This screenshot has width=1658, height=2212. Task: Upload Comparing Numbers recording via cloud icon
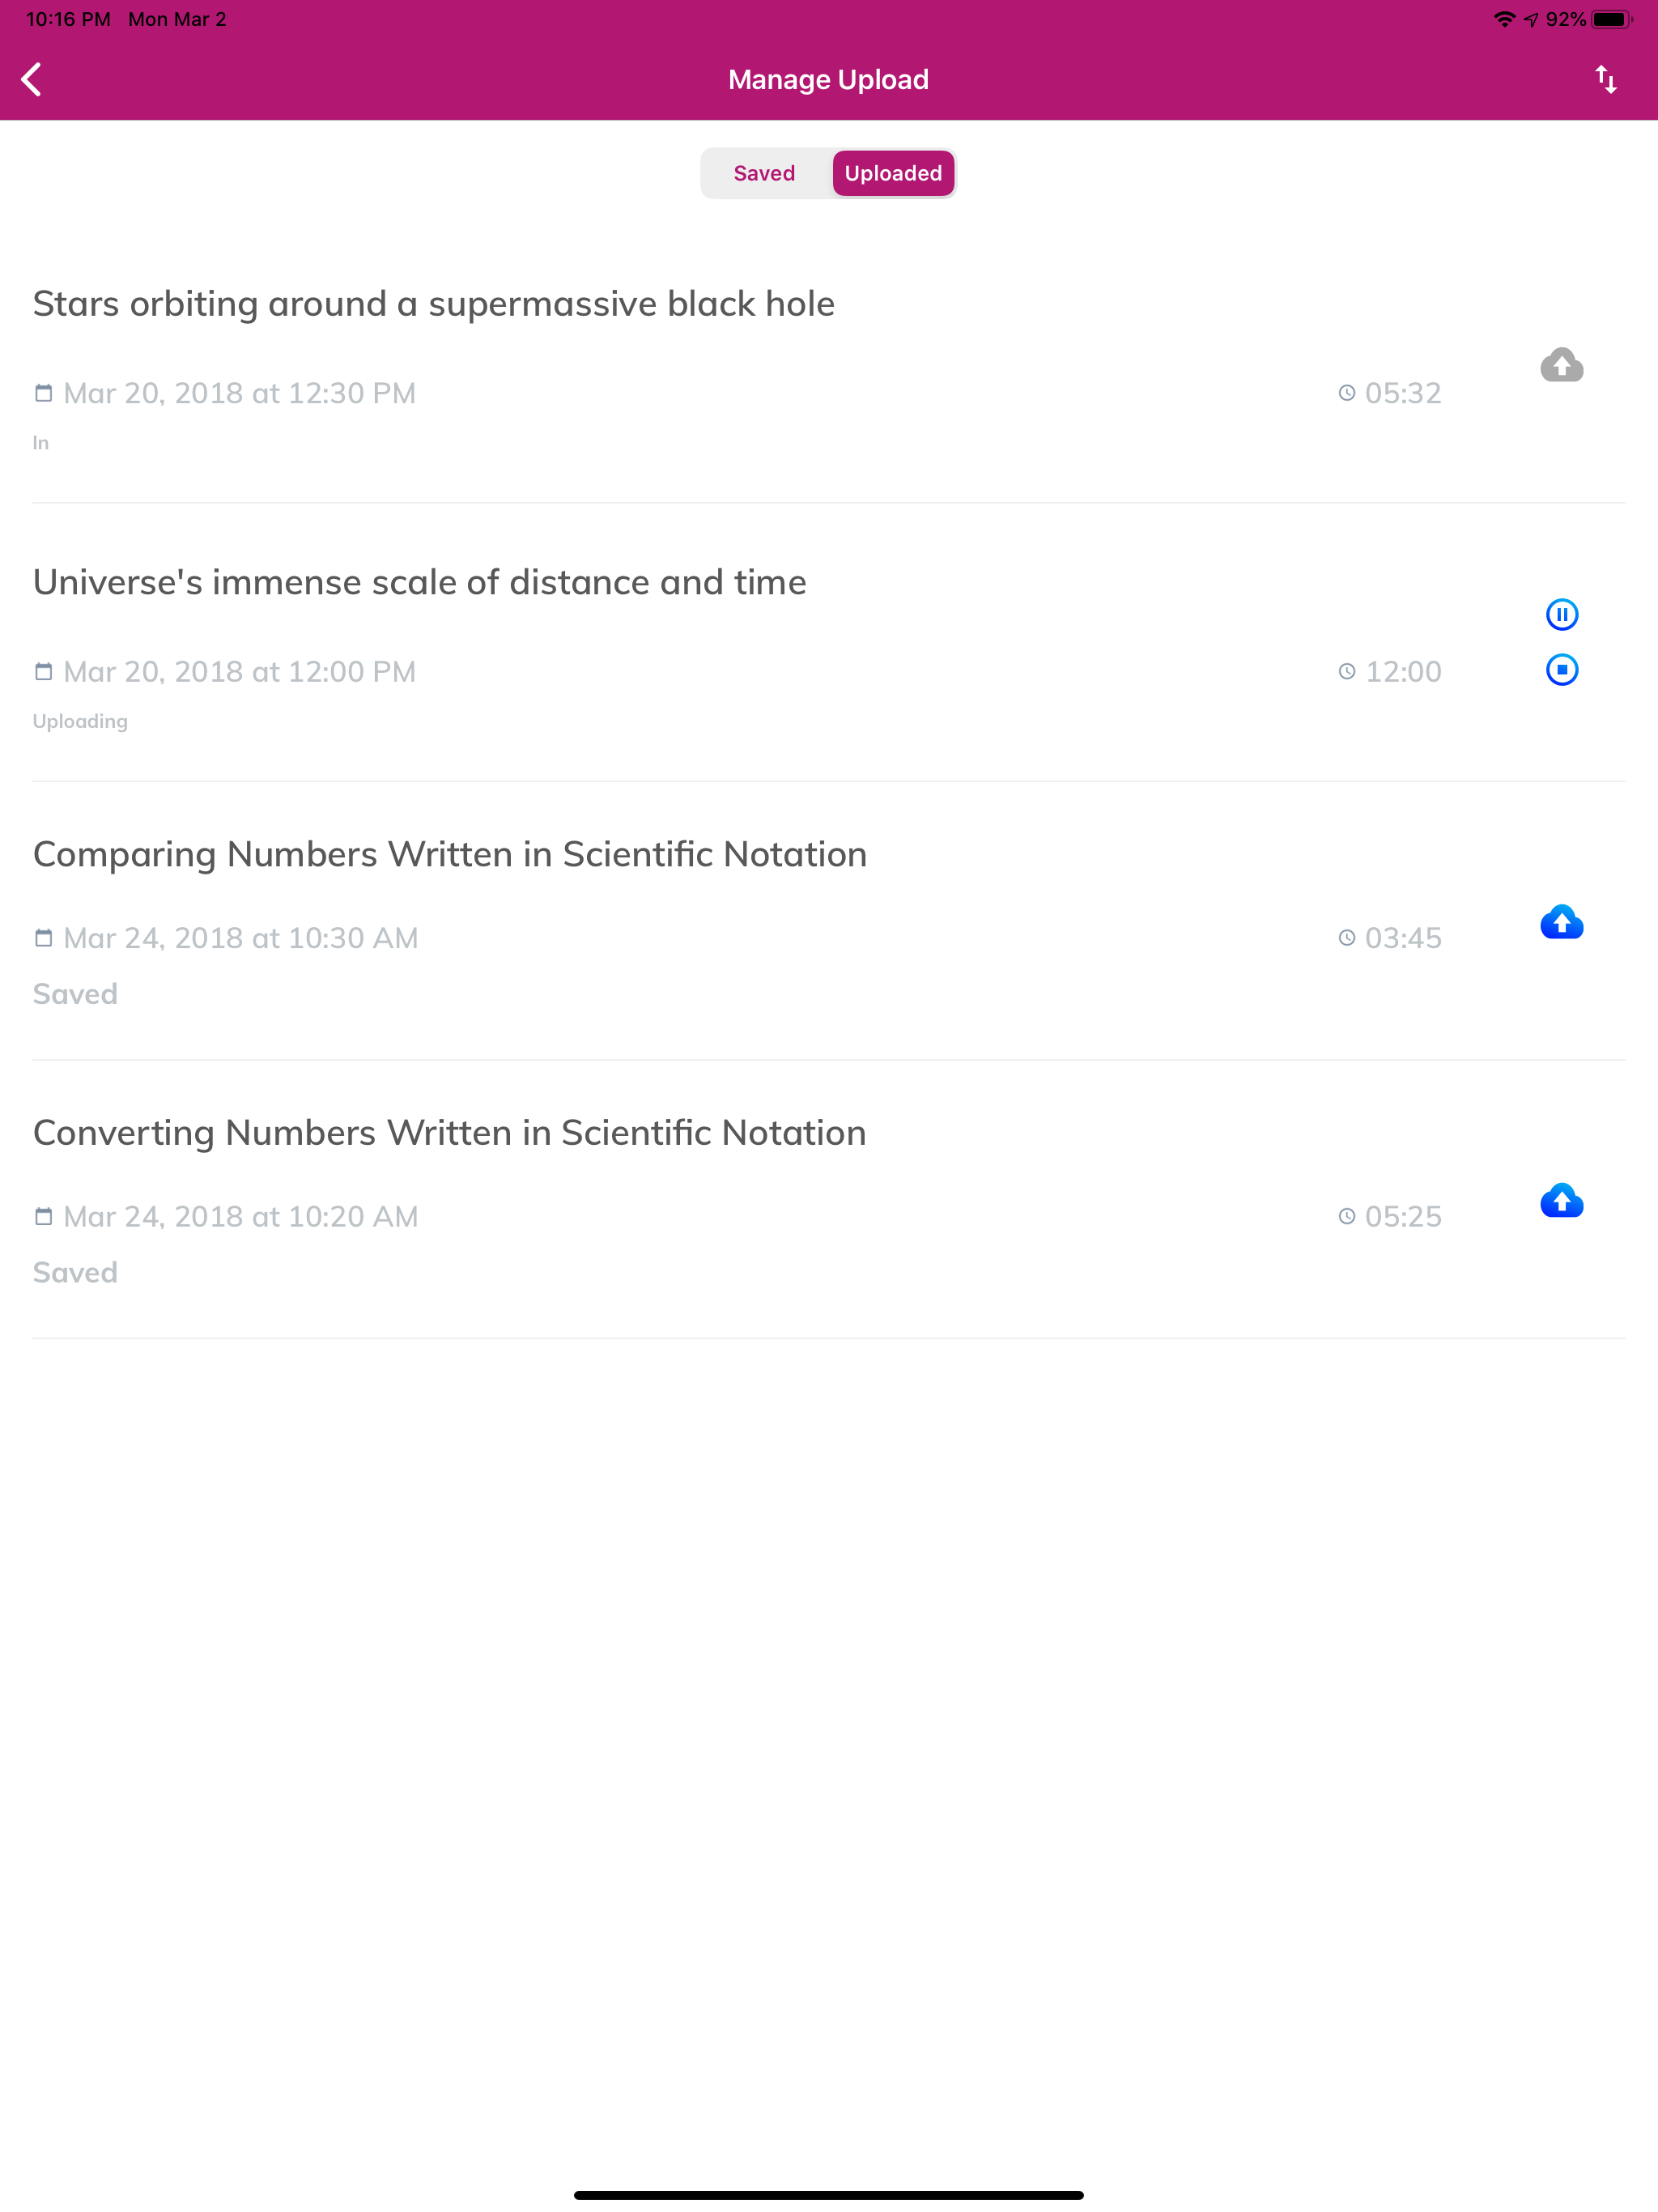(x=1561, y=921)
